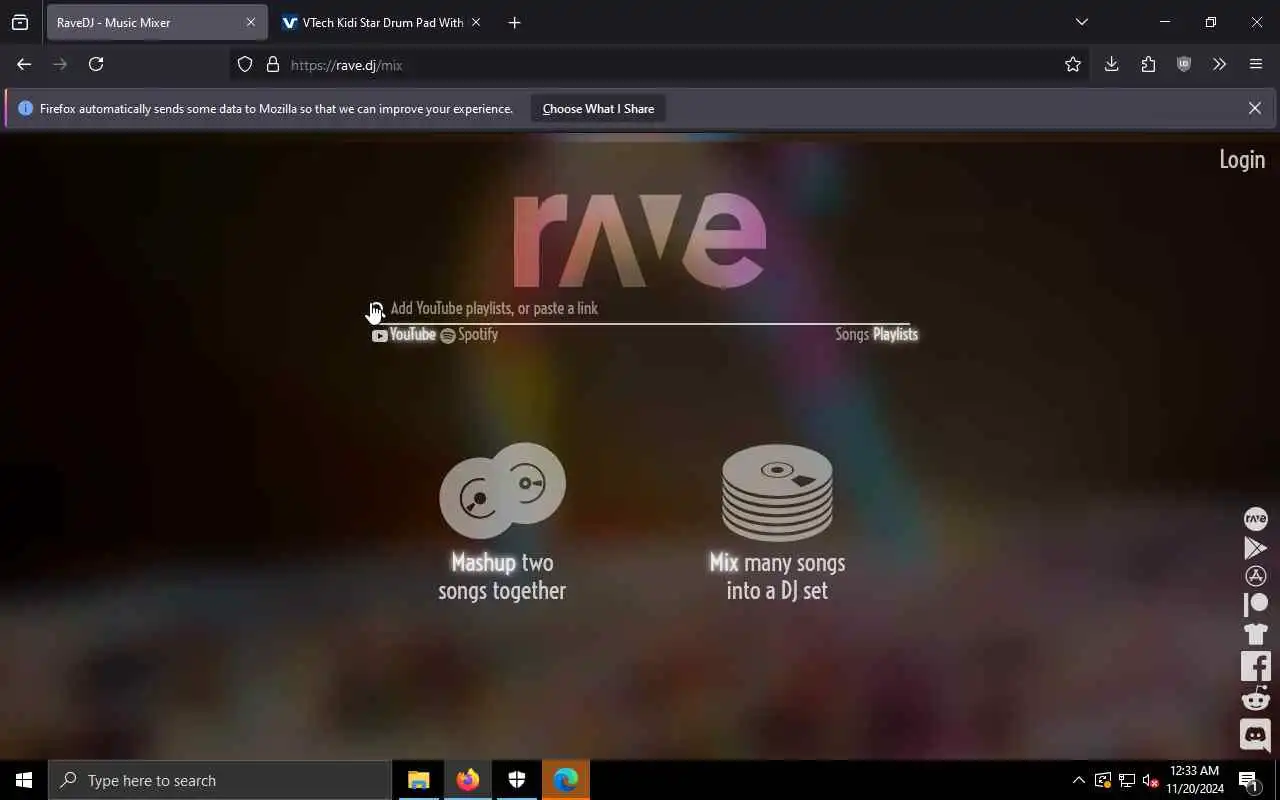Switch search to Playlists
1280x800 pixels.
[895, 334]
